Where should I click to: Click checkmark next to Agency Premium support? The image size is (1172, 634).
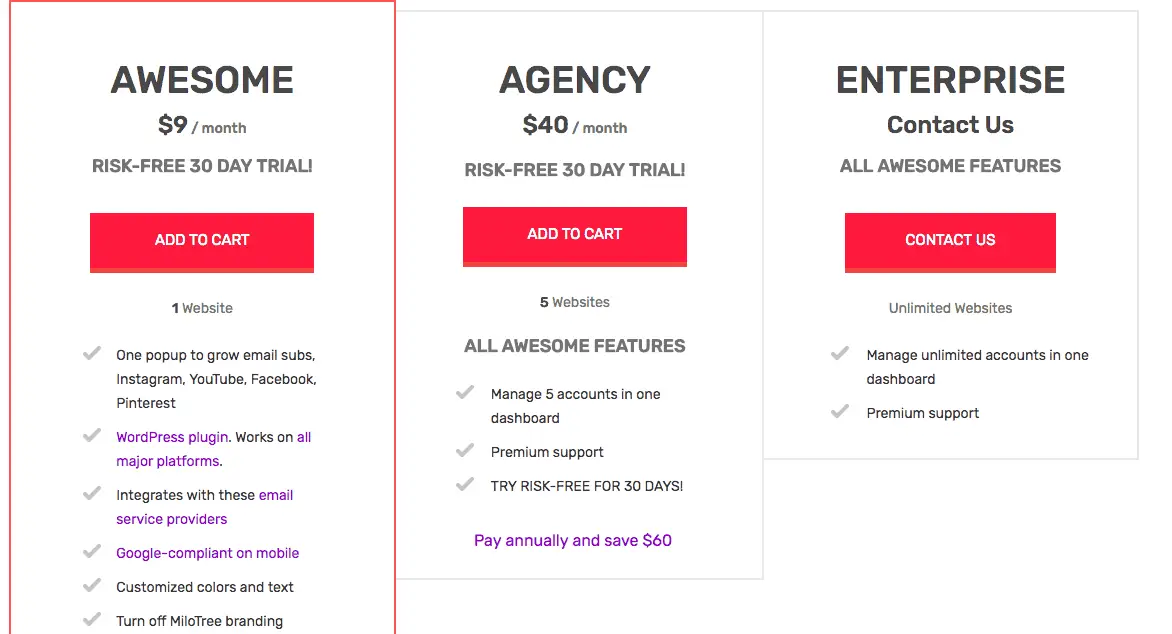point(465,450)
